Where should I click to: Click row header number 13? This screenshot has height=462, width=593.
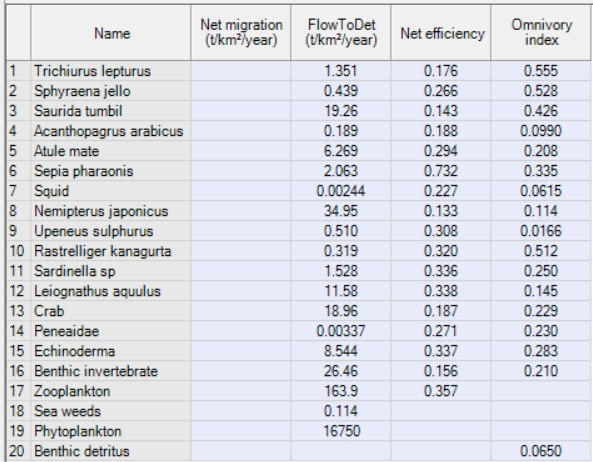point(19,312)
